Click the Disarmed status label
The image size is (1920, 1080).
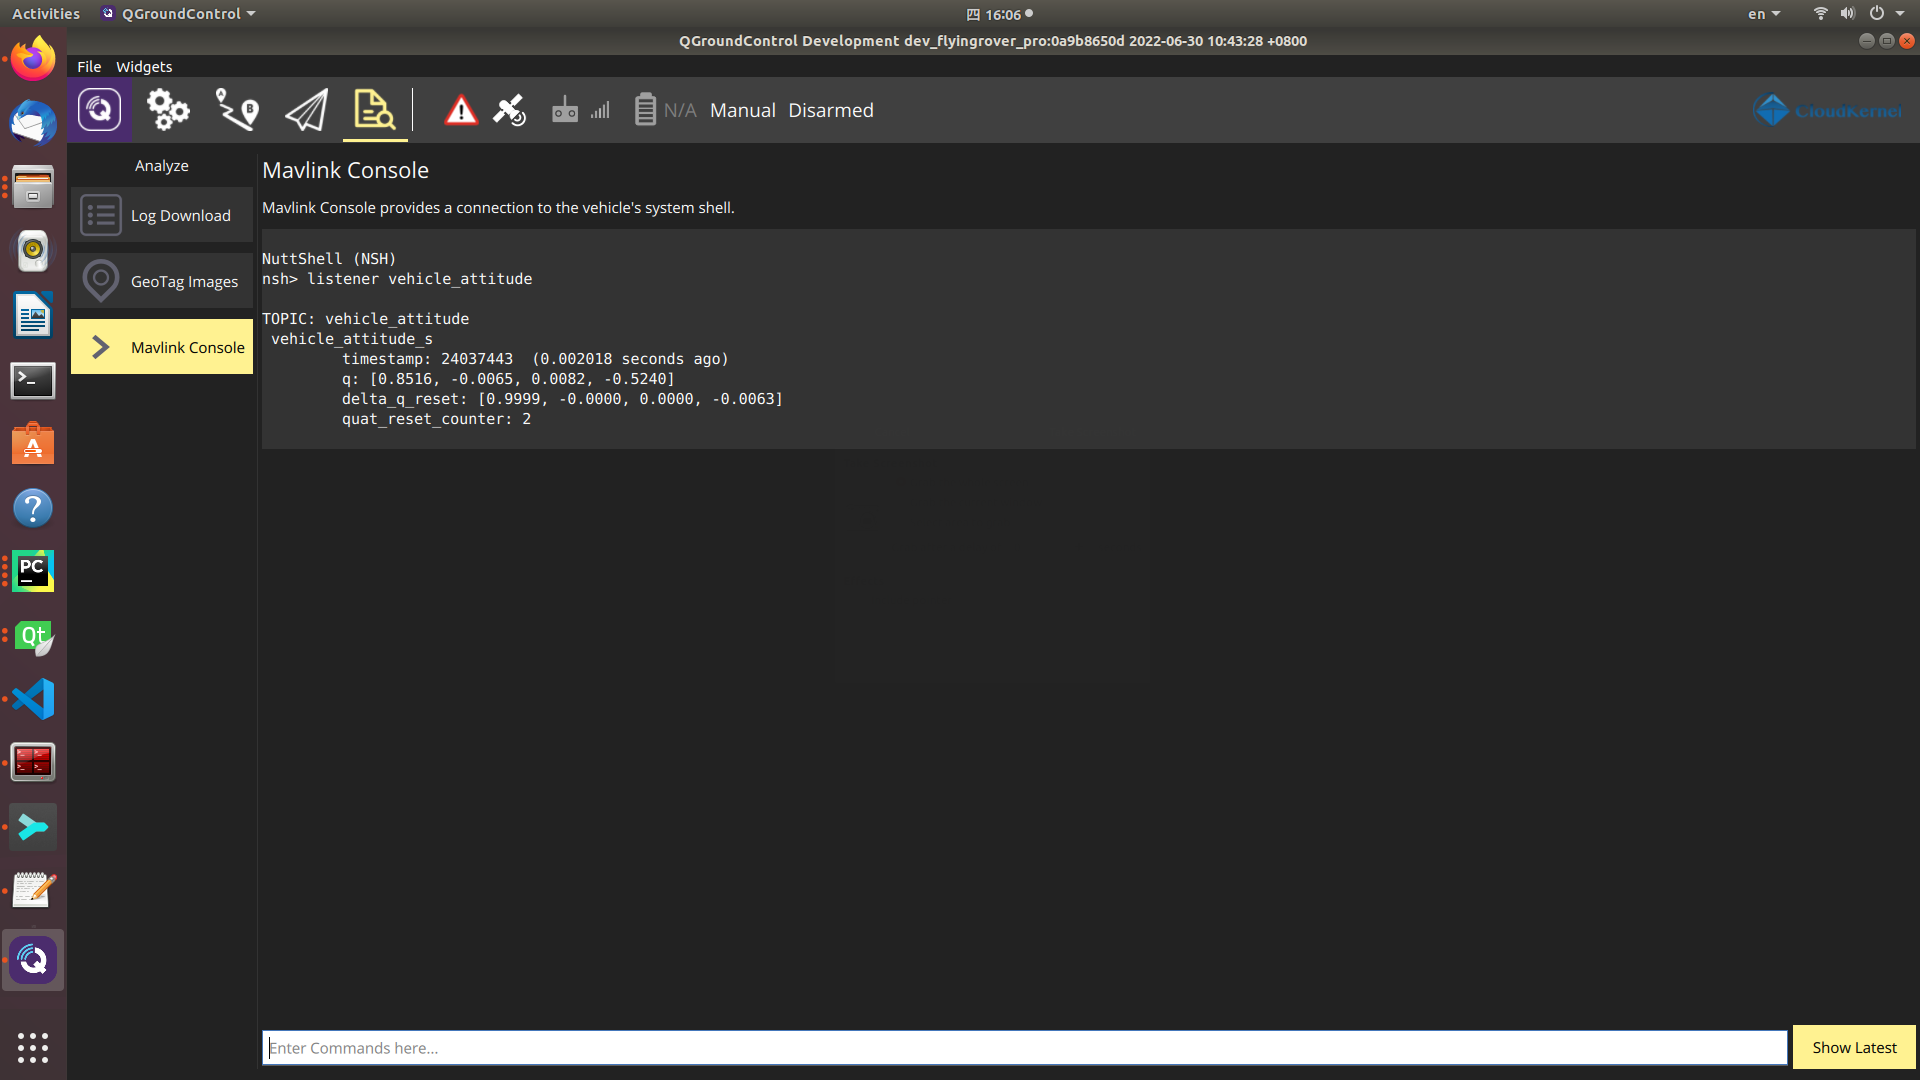pyautogui.click(x=830, y=110)
